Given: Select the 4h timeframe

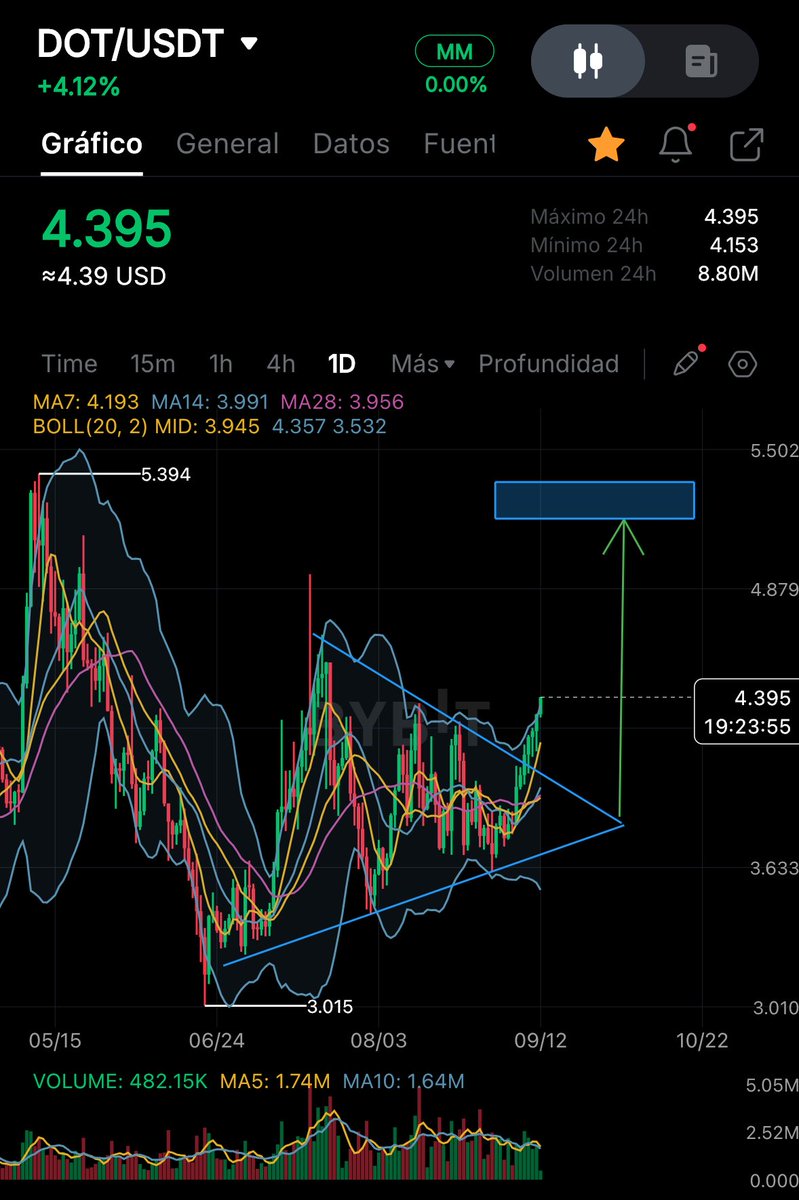Looking at the screenshot, I should [x=281, y=363].
